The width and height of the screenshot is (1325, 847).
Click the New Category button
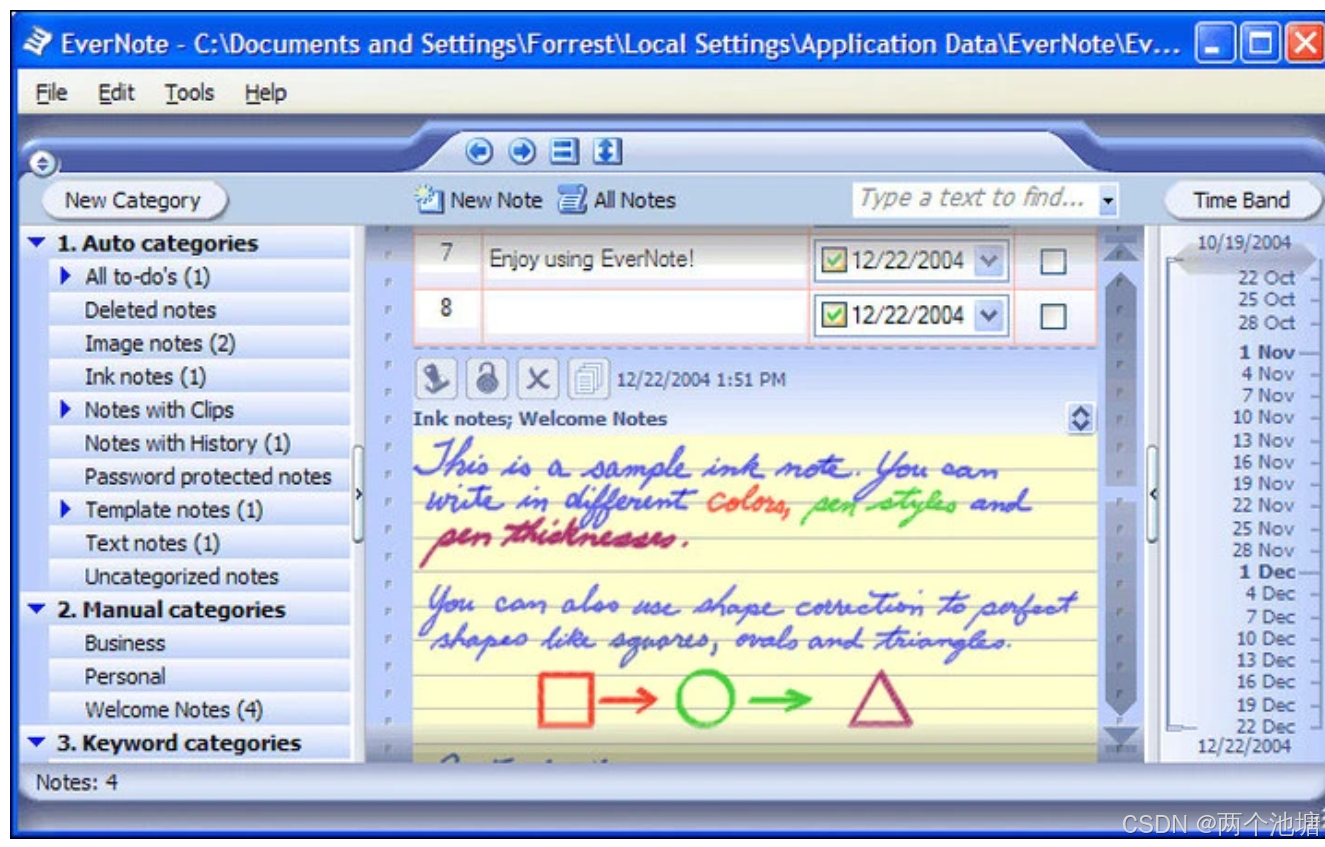133,200
